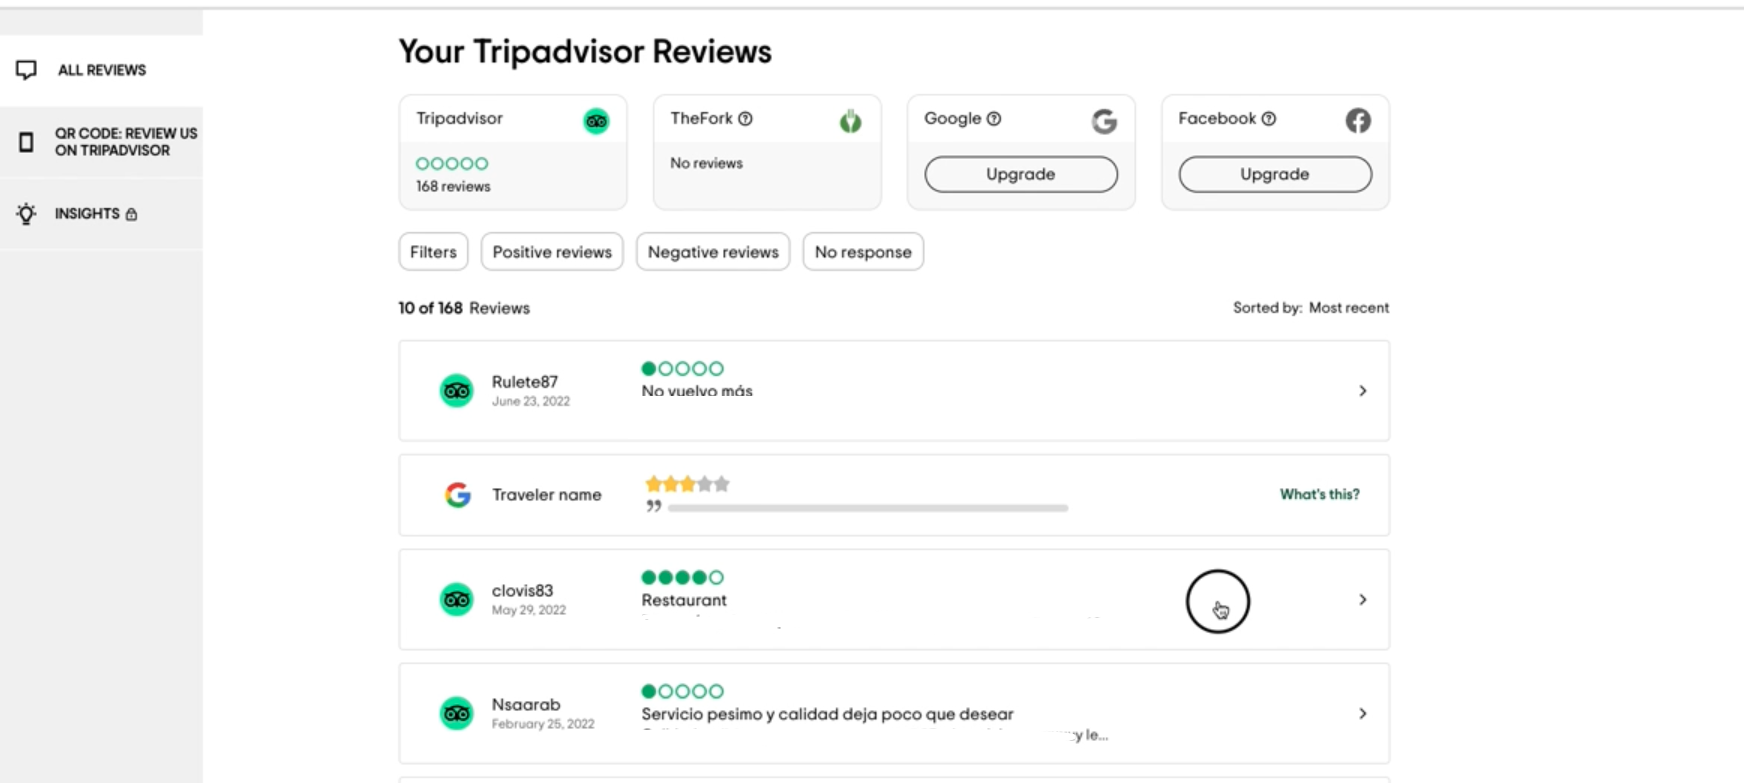Click the What's this? link
This screenshot has width=1744, height=783.
click(1319, 494)
